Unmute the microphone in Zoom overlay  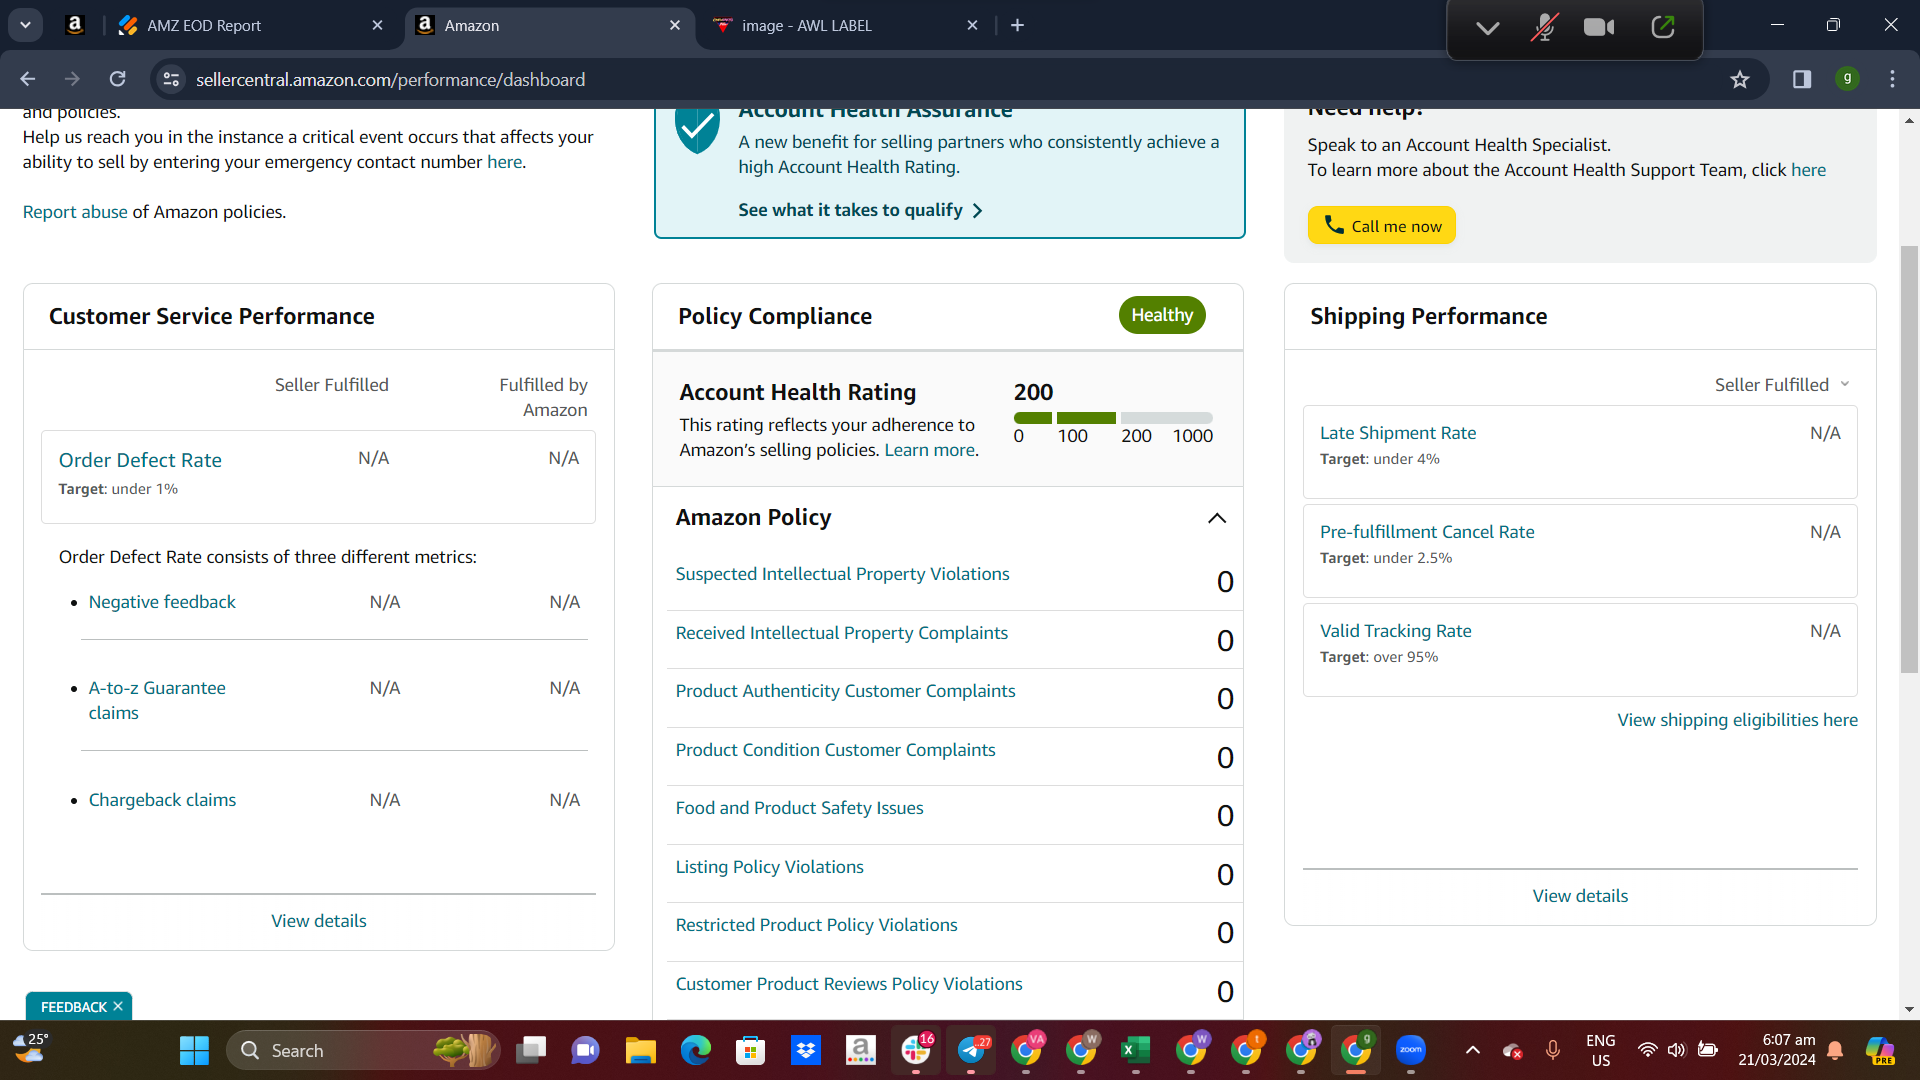(1544, 28)
